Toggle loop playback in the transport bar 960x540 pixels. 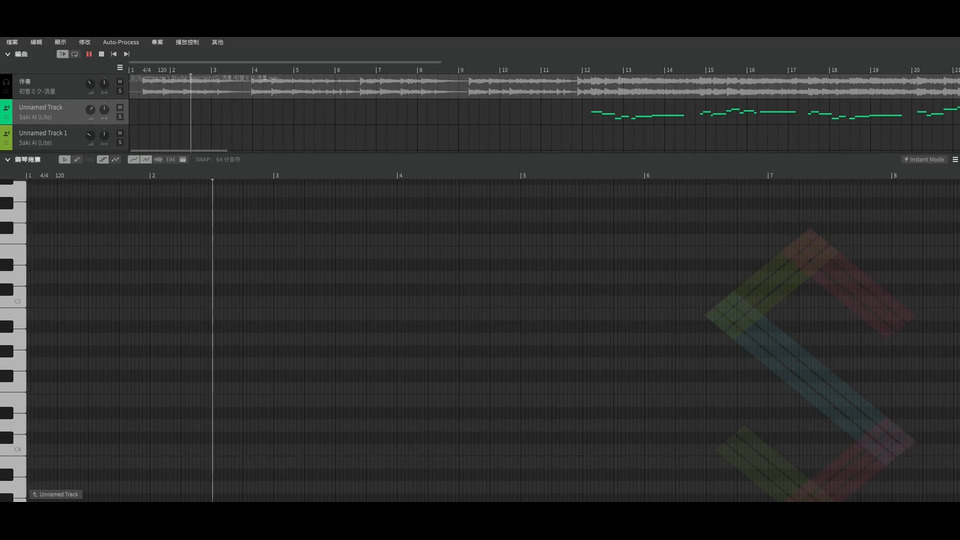[75, 54]
